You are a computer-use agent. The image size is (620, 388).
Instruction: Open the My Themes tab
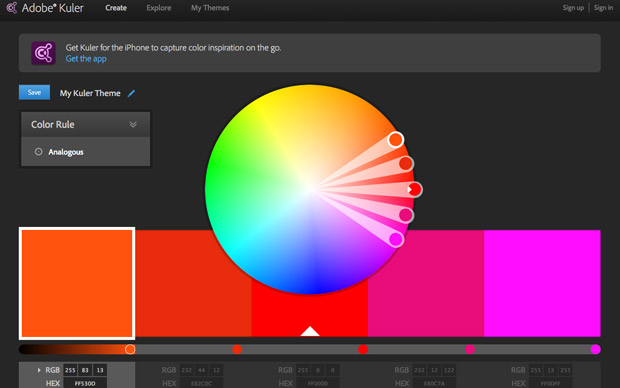210,8
